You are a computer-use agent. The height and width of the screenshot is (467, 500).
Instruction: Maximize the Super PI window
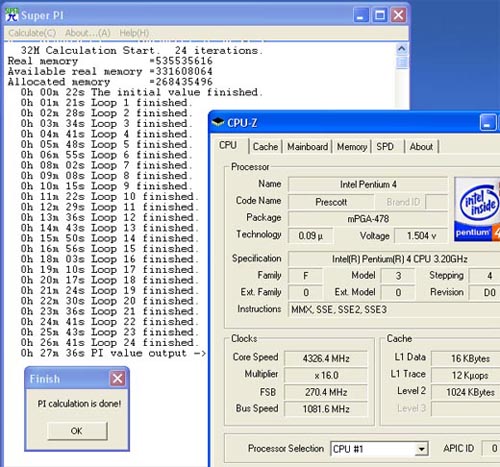380,15
